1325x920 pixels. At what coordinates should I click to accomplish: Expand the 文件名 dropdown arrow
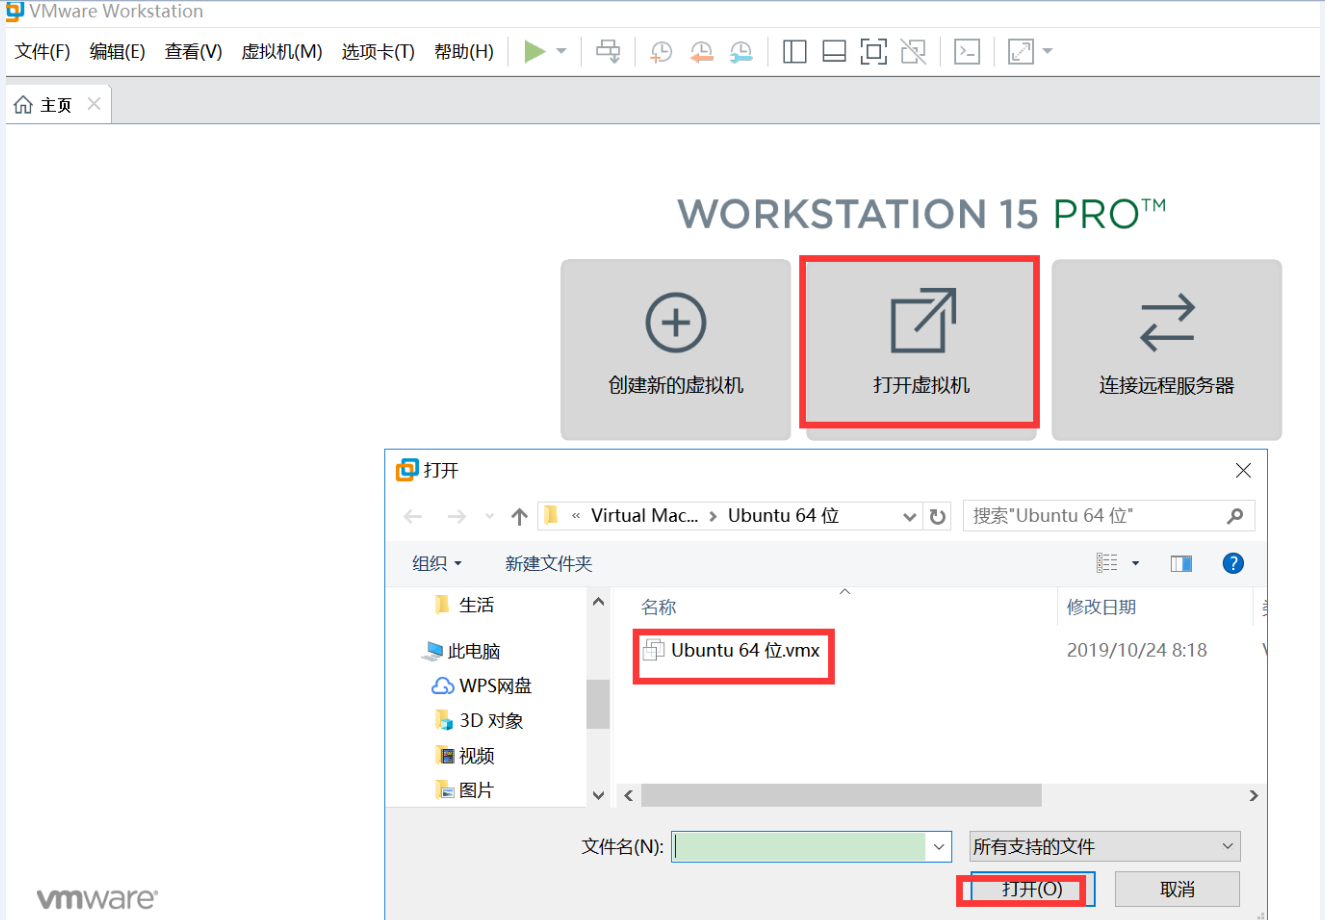point(939,847)
